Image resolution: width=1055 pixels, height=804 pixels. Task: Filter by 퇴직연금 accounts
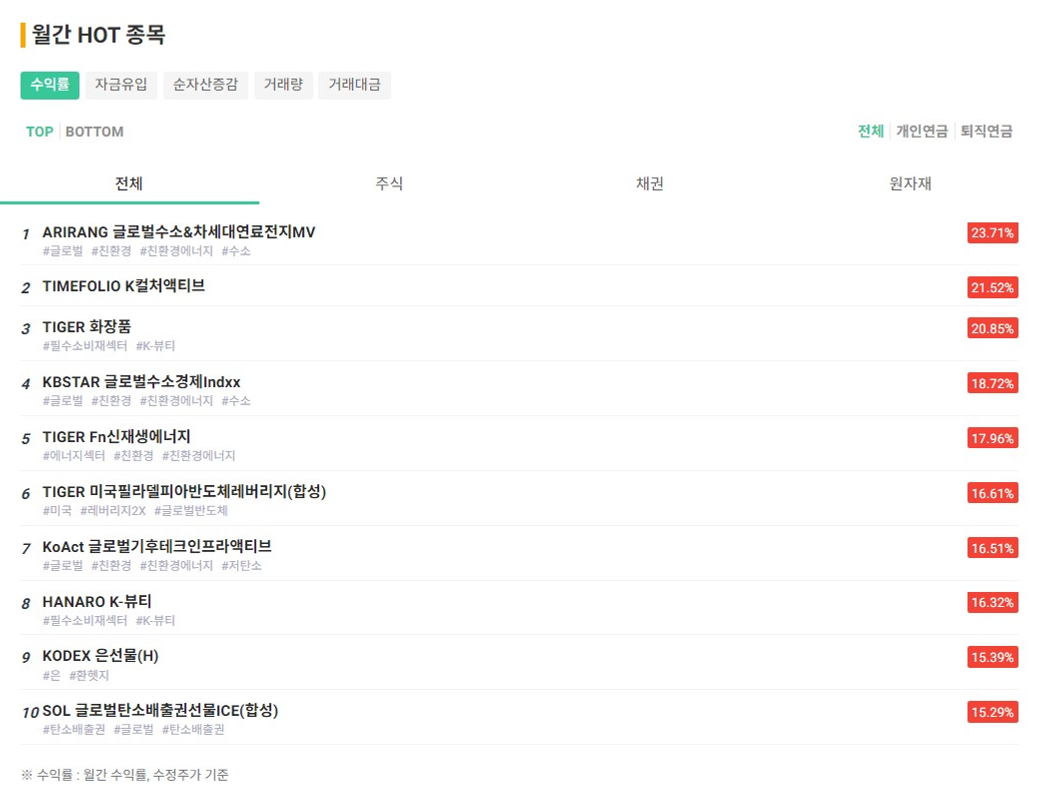(x=986, y=131)
